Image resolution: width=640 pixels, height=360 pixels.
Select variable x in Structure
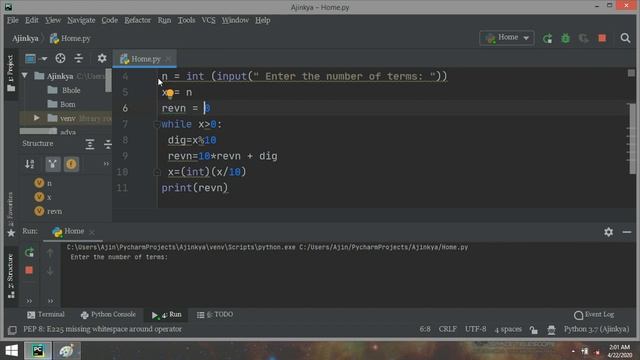(43, 197)
